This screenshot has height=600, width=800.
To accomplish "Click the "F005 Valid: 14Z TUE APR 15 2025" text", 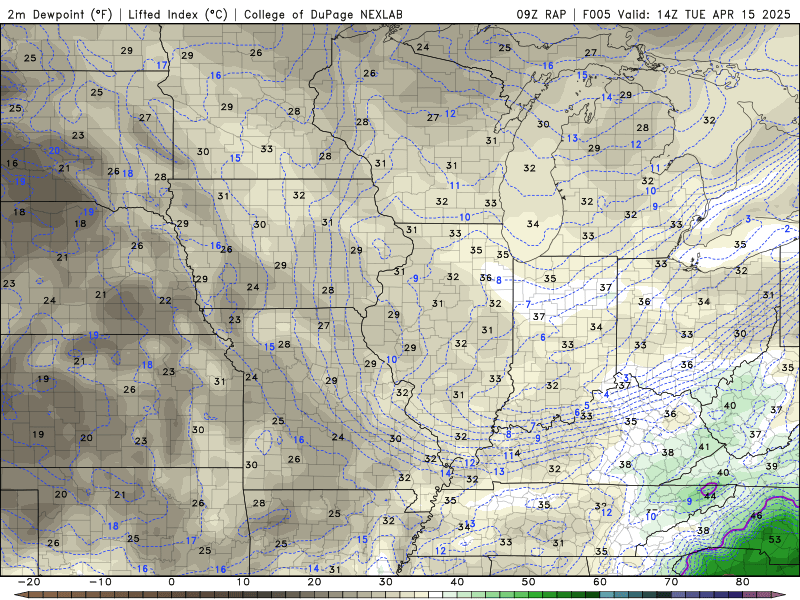I will [686, 14].
